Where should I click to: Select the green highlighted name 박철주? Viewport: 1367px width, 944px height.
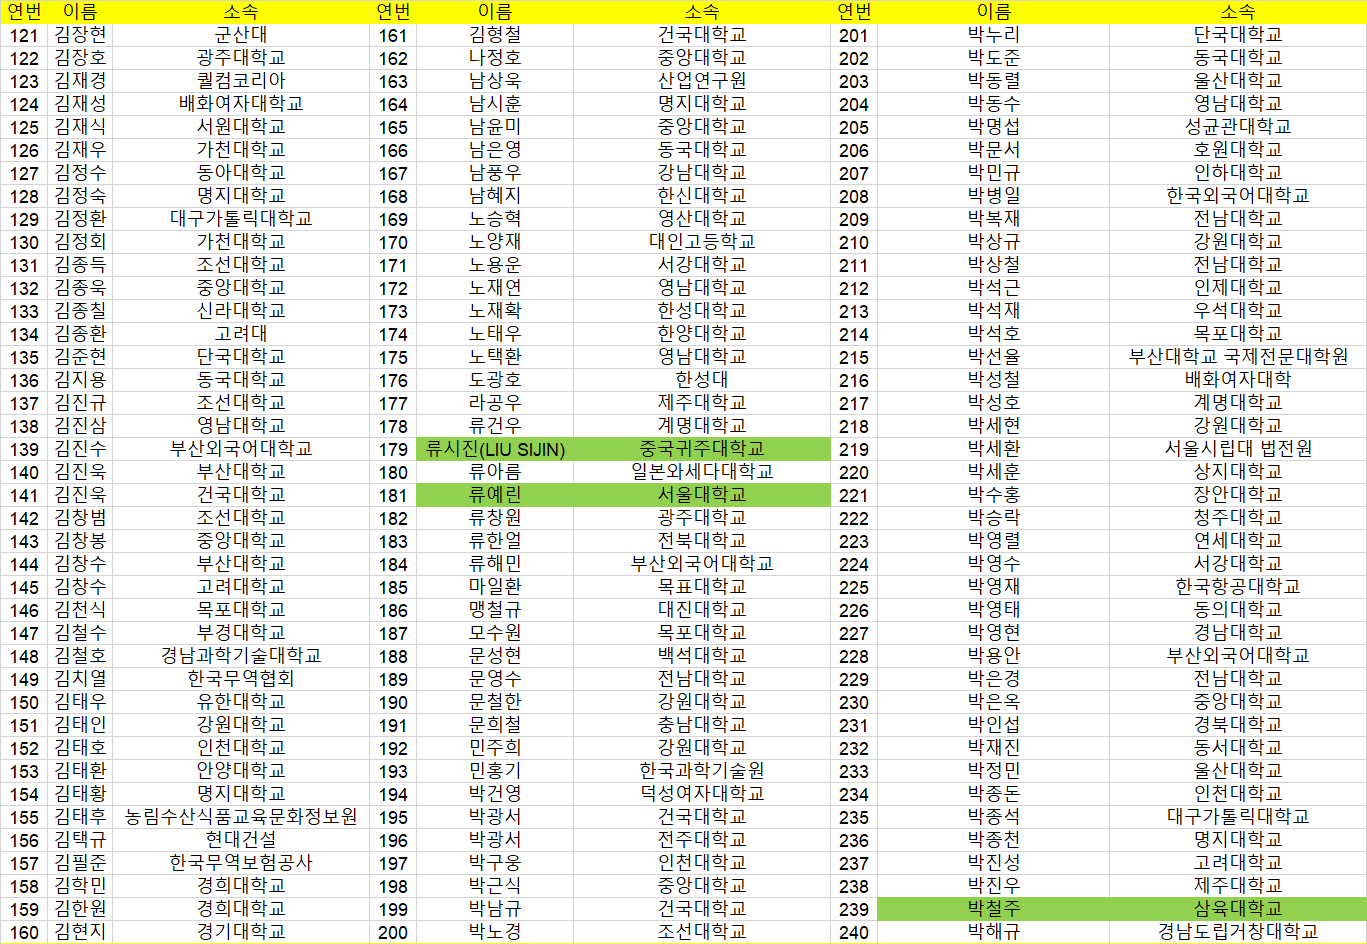point(993,909)
